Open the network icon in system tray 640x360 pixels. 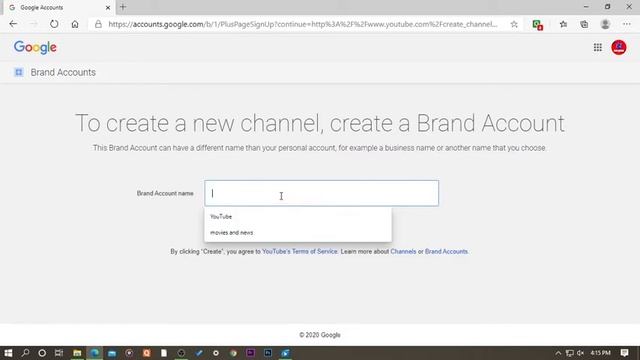[x=569, y=353]
